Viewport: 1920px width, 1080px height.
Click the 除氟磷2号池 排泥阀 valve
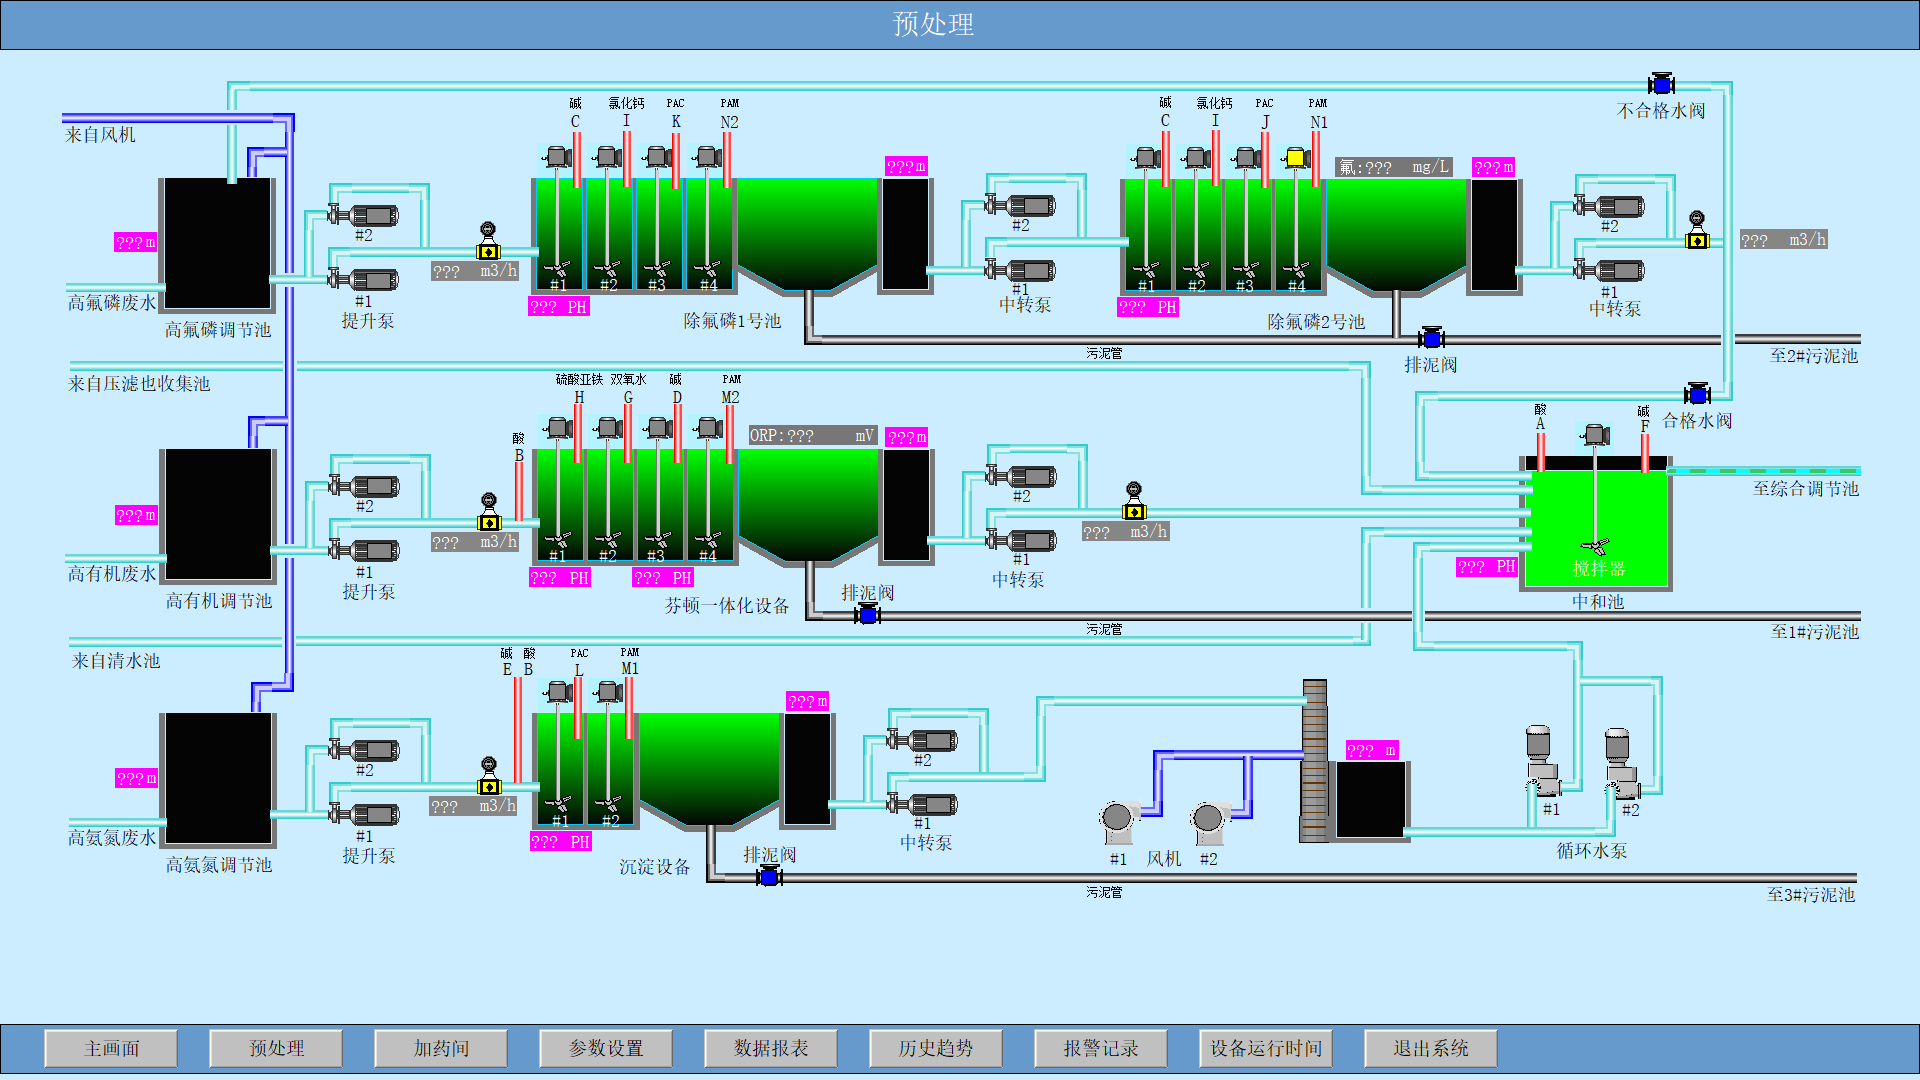1431,338
